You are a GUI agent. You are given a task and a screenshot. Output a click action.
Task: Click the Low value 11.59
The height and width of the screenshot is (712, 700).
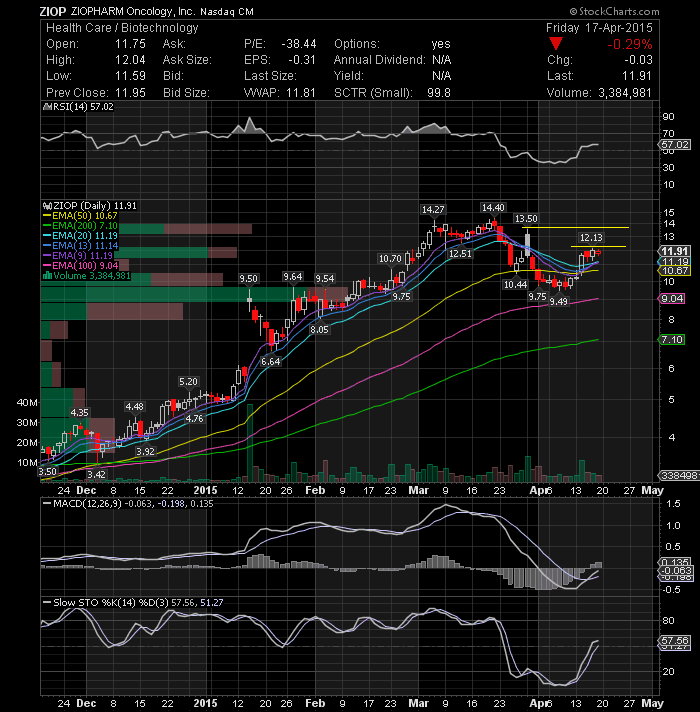click(130, 75)
